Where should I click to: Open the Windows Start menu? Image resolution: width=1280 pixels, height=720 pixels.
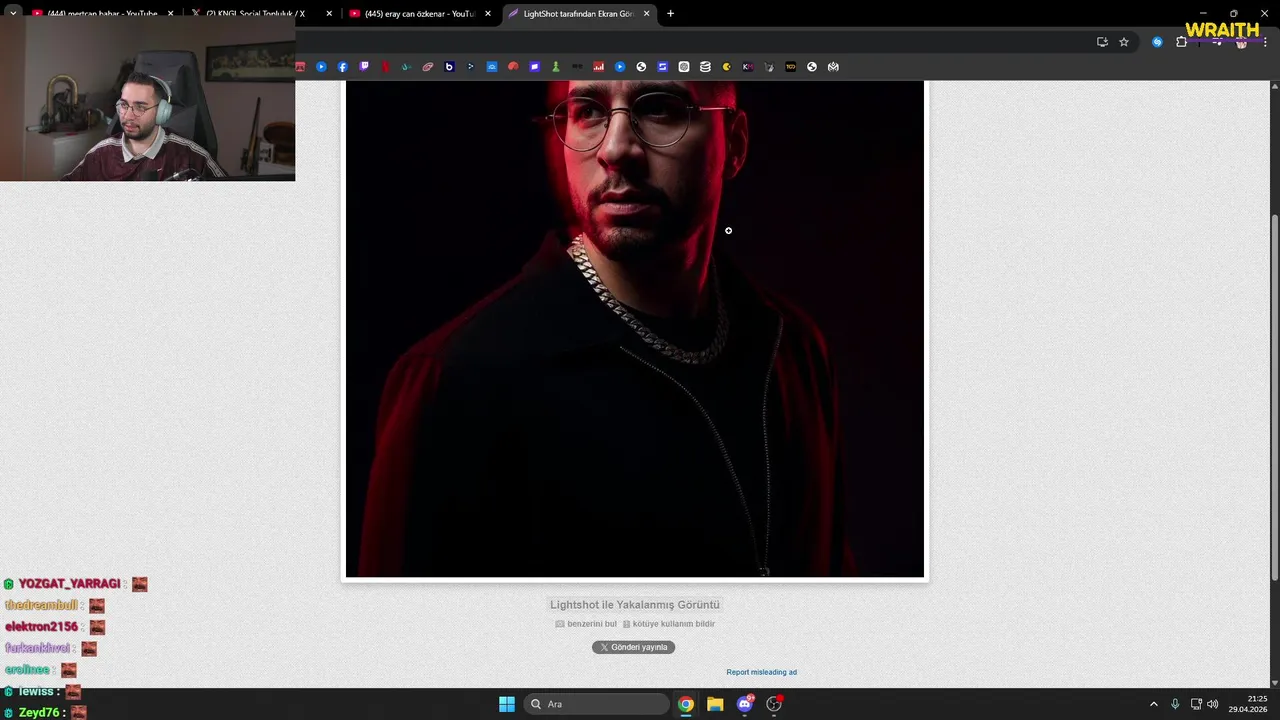(507, 704)
